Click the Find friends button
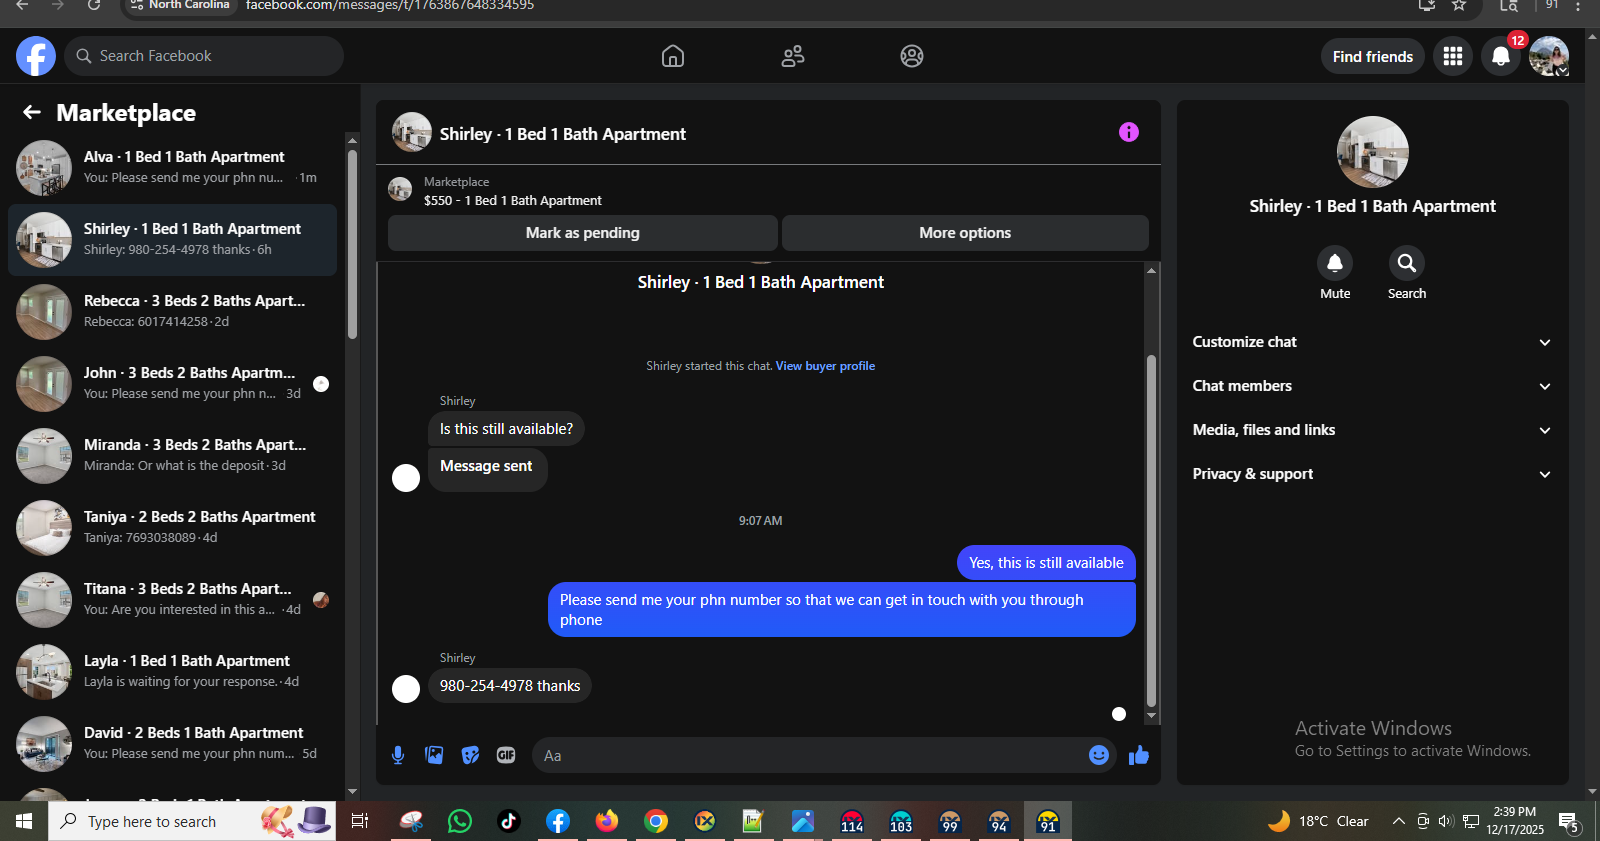The width and height of the screenshot is (1600, 841). (1373, 57)
